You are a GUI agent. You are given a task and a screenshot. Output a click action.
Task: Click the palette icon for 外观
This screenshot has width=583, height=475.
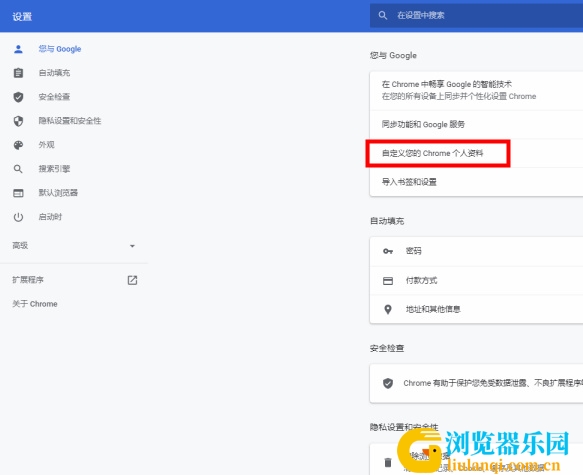18,145
